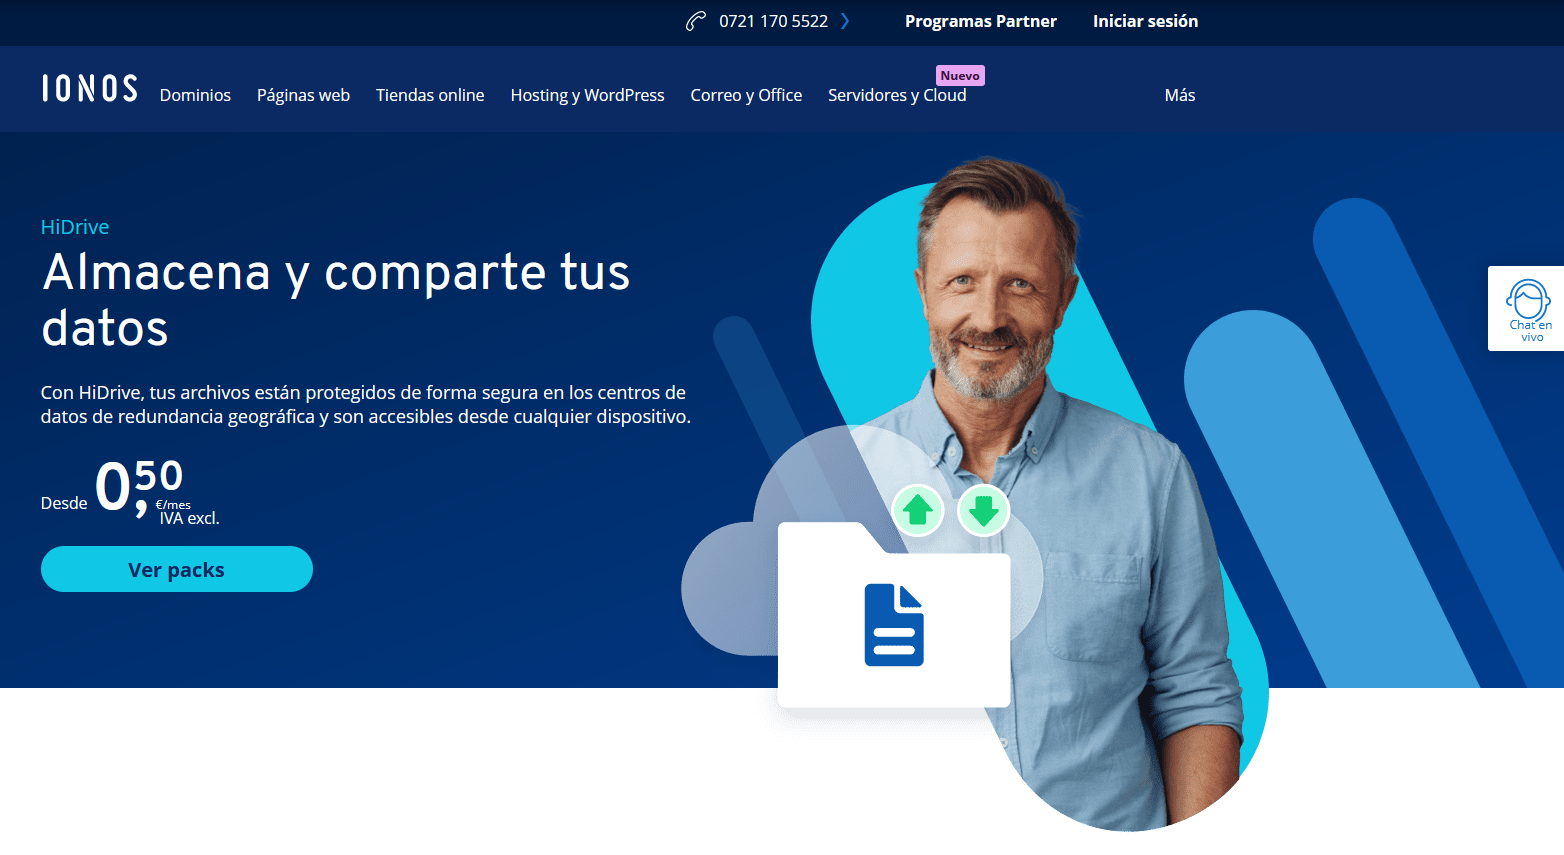Image resolution: width=1564 pixels, height=855 pixels.
Task: Open the Tiendas online menu
Action: point(430,95)
